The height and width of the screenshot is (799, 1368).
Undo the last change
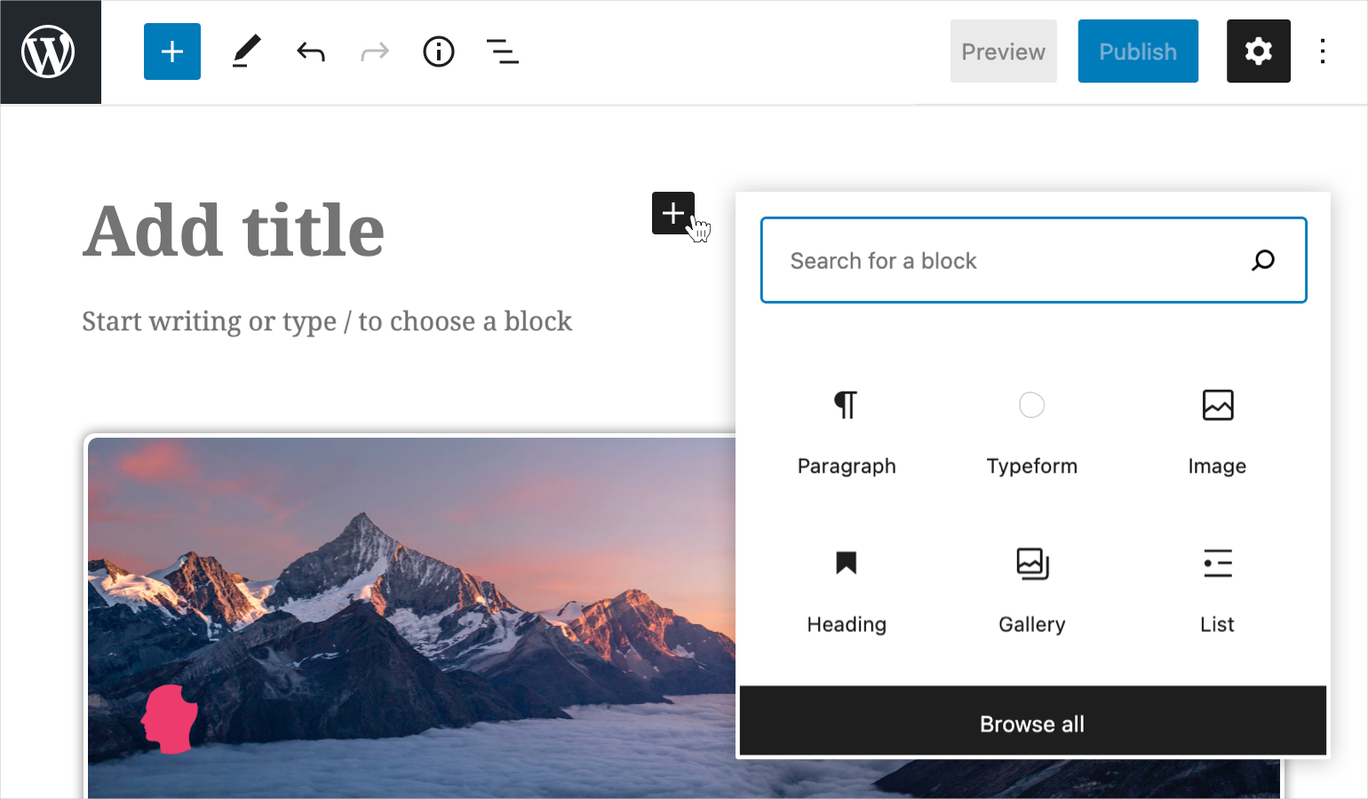(310, 51)
